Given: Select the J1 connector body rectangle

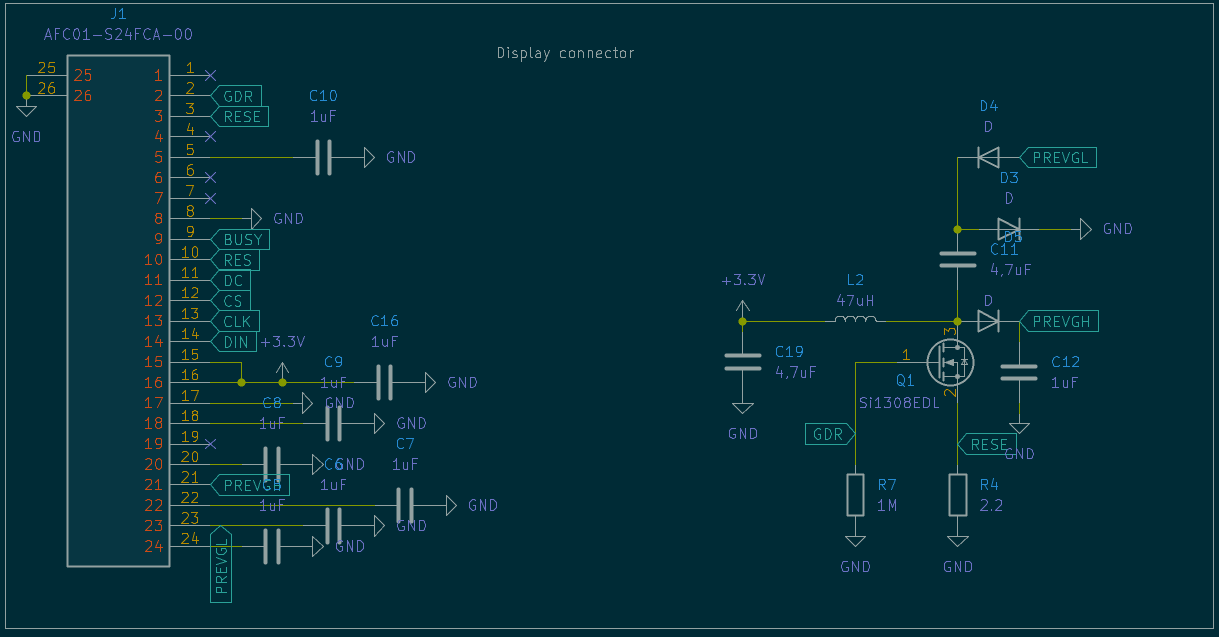Looking at the screenshot, I should (108, 310).
